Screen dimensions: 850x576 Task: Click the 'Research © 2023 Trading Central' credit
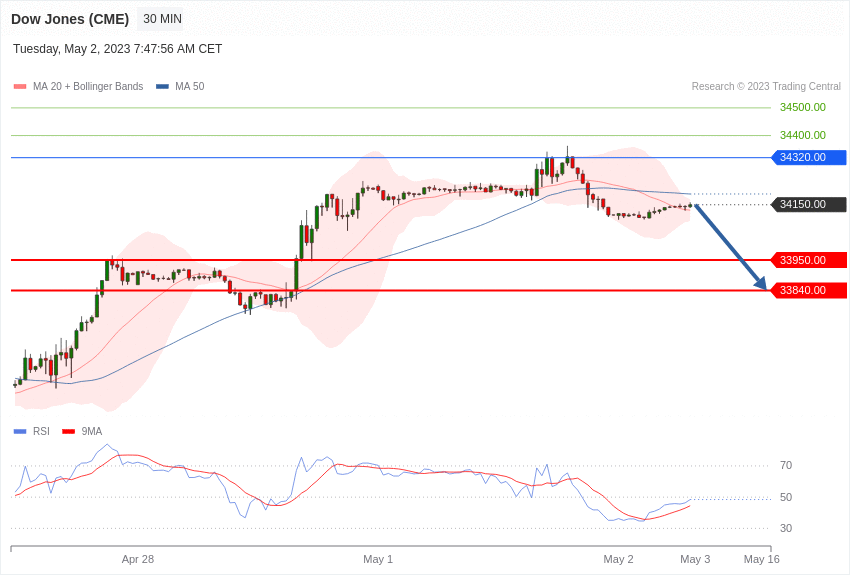tap(766, 87)
